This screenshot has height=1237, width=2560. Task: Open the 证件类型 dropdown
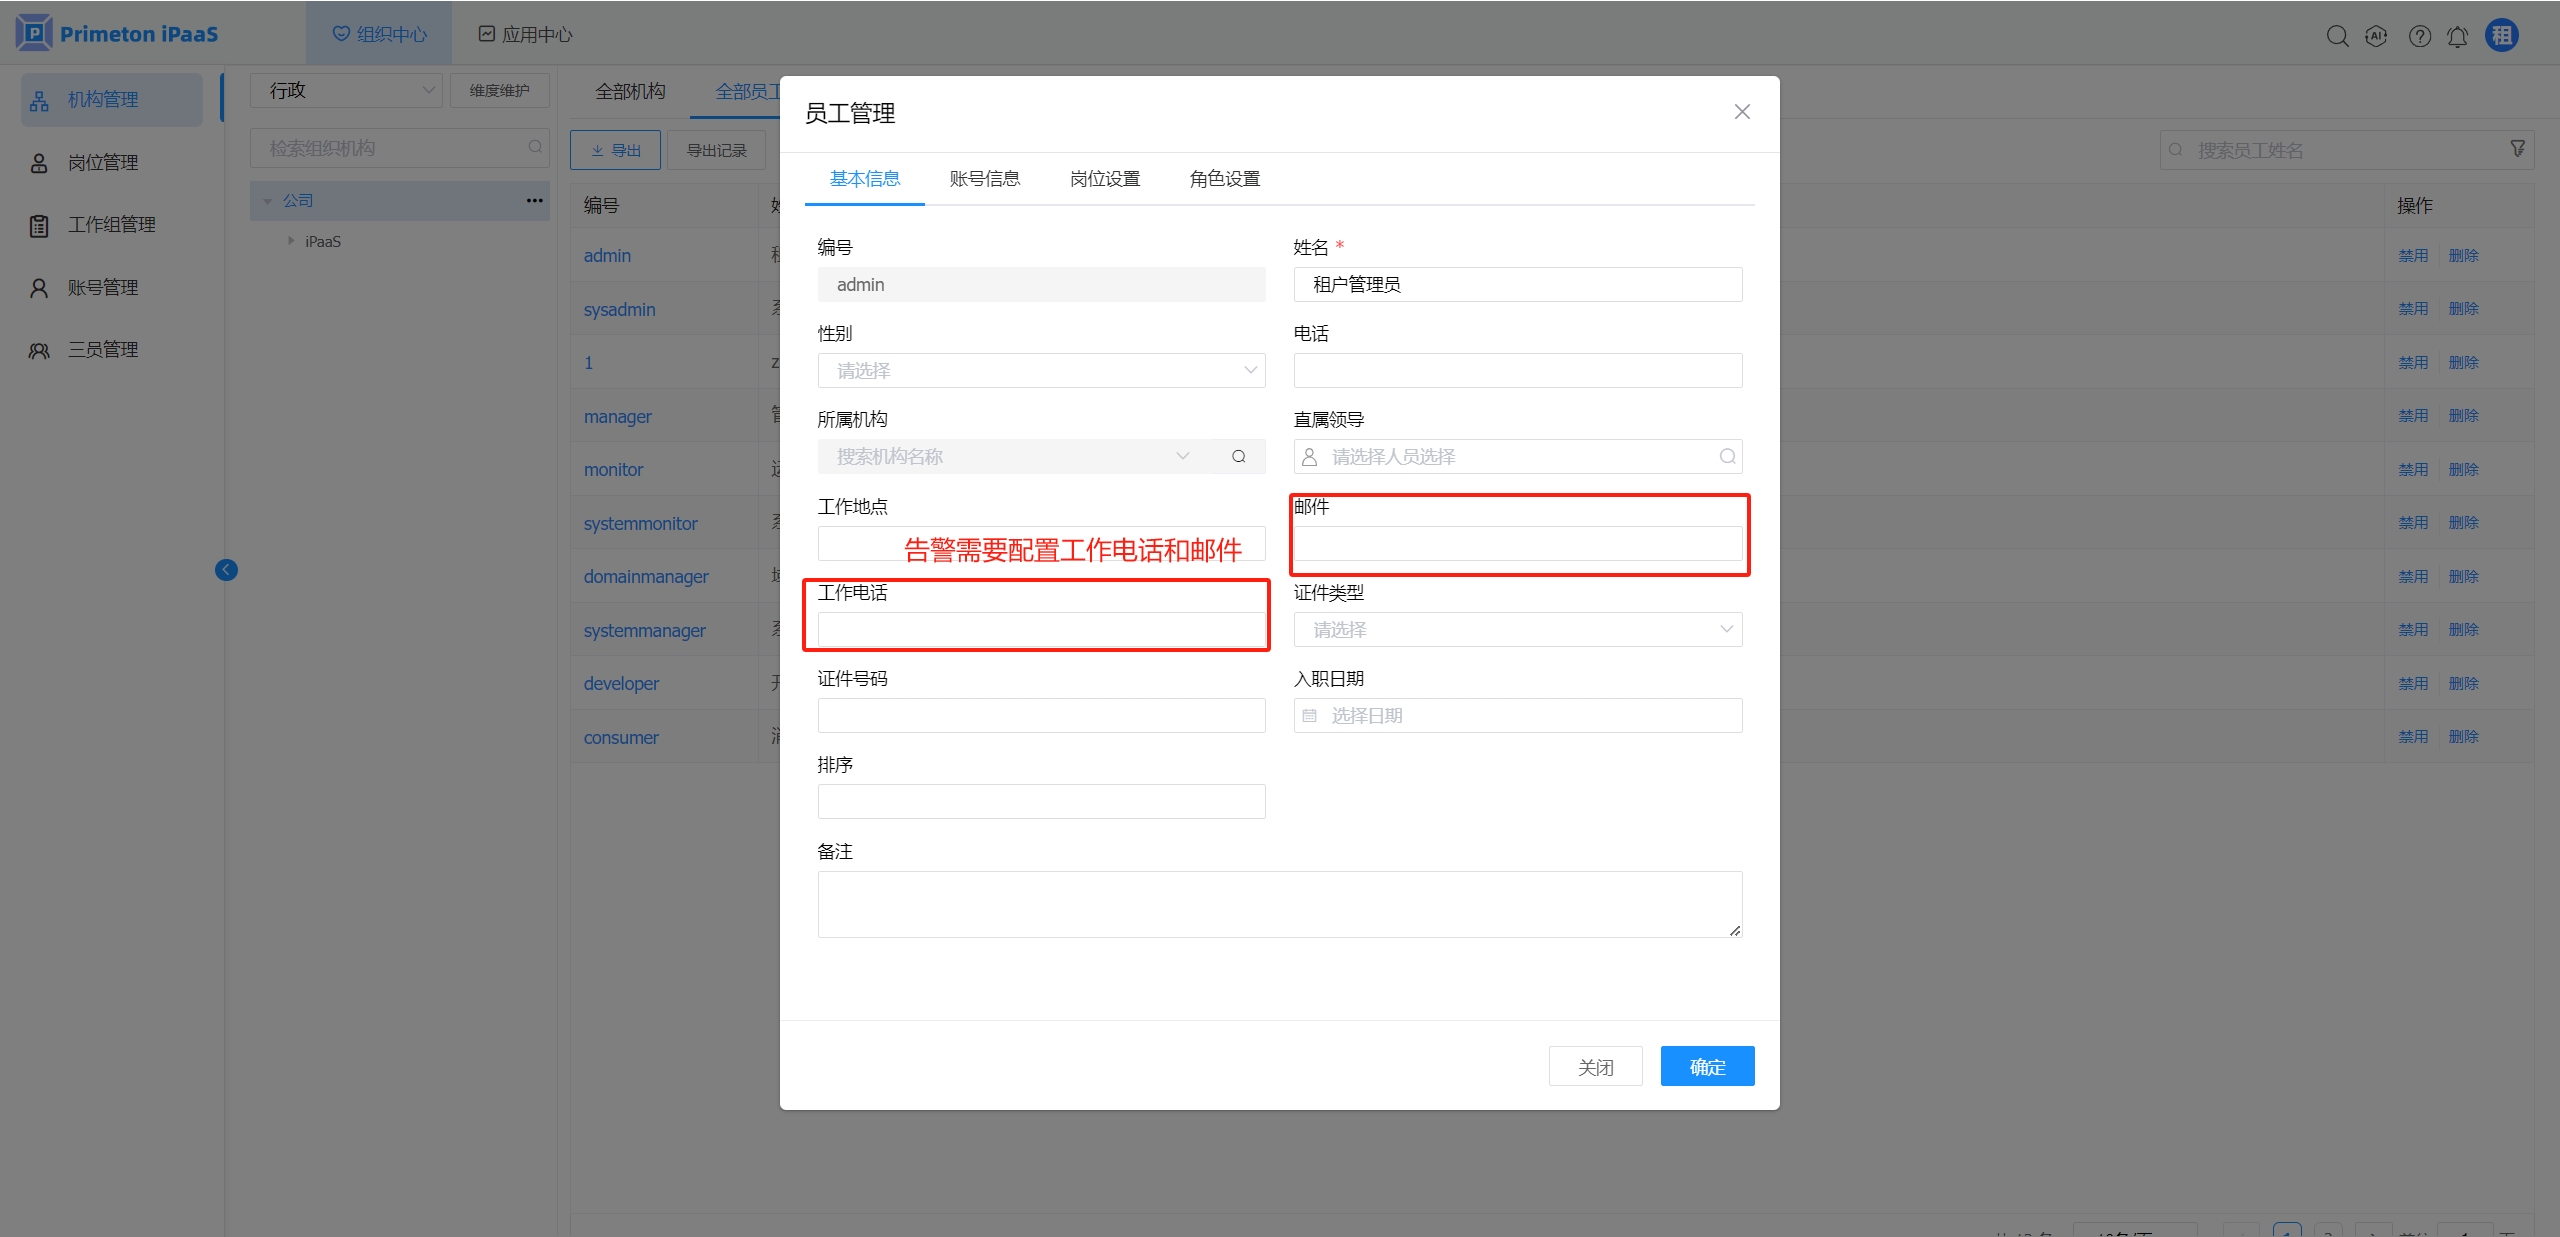(1517, 630)
